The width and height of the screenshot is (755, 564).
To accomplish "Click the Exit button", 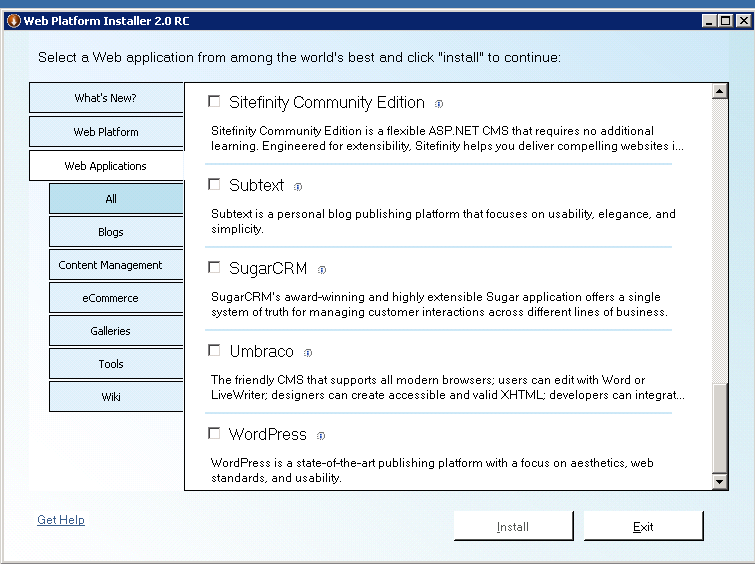I will 644,526.
